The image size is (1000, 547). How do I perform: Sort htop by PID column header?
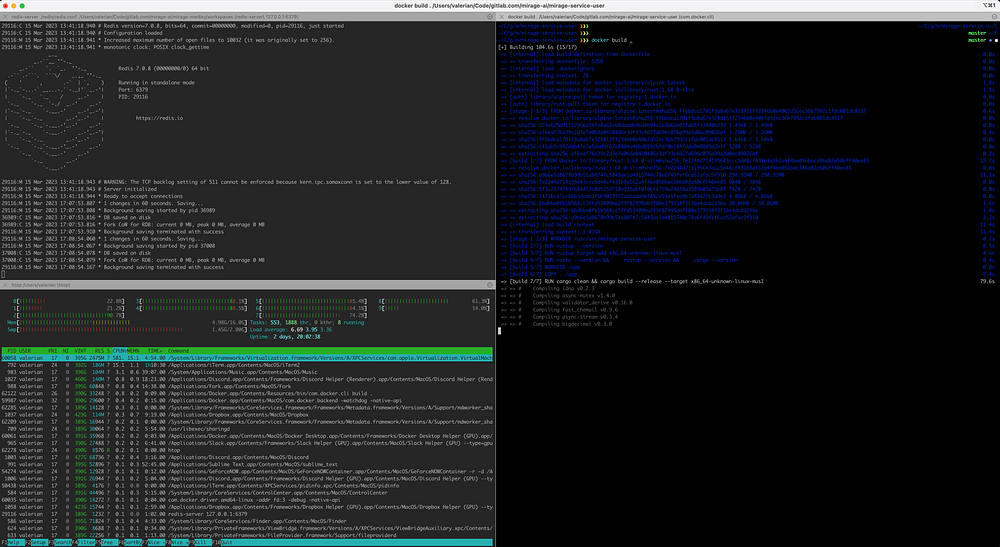(x=12, y=351)
